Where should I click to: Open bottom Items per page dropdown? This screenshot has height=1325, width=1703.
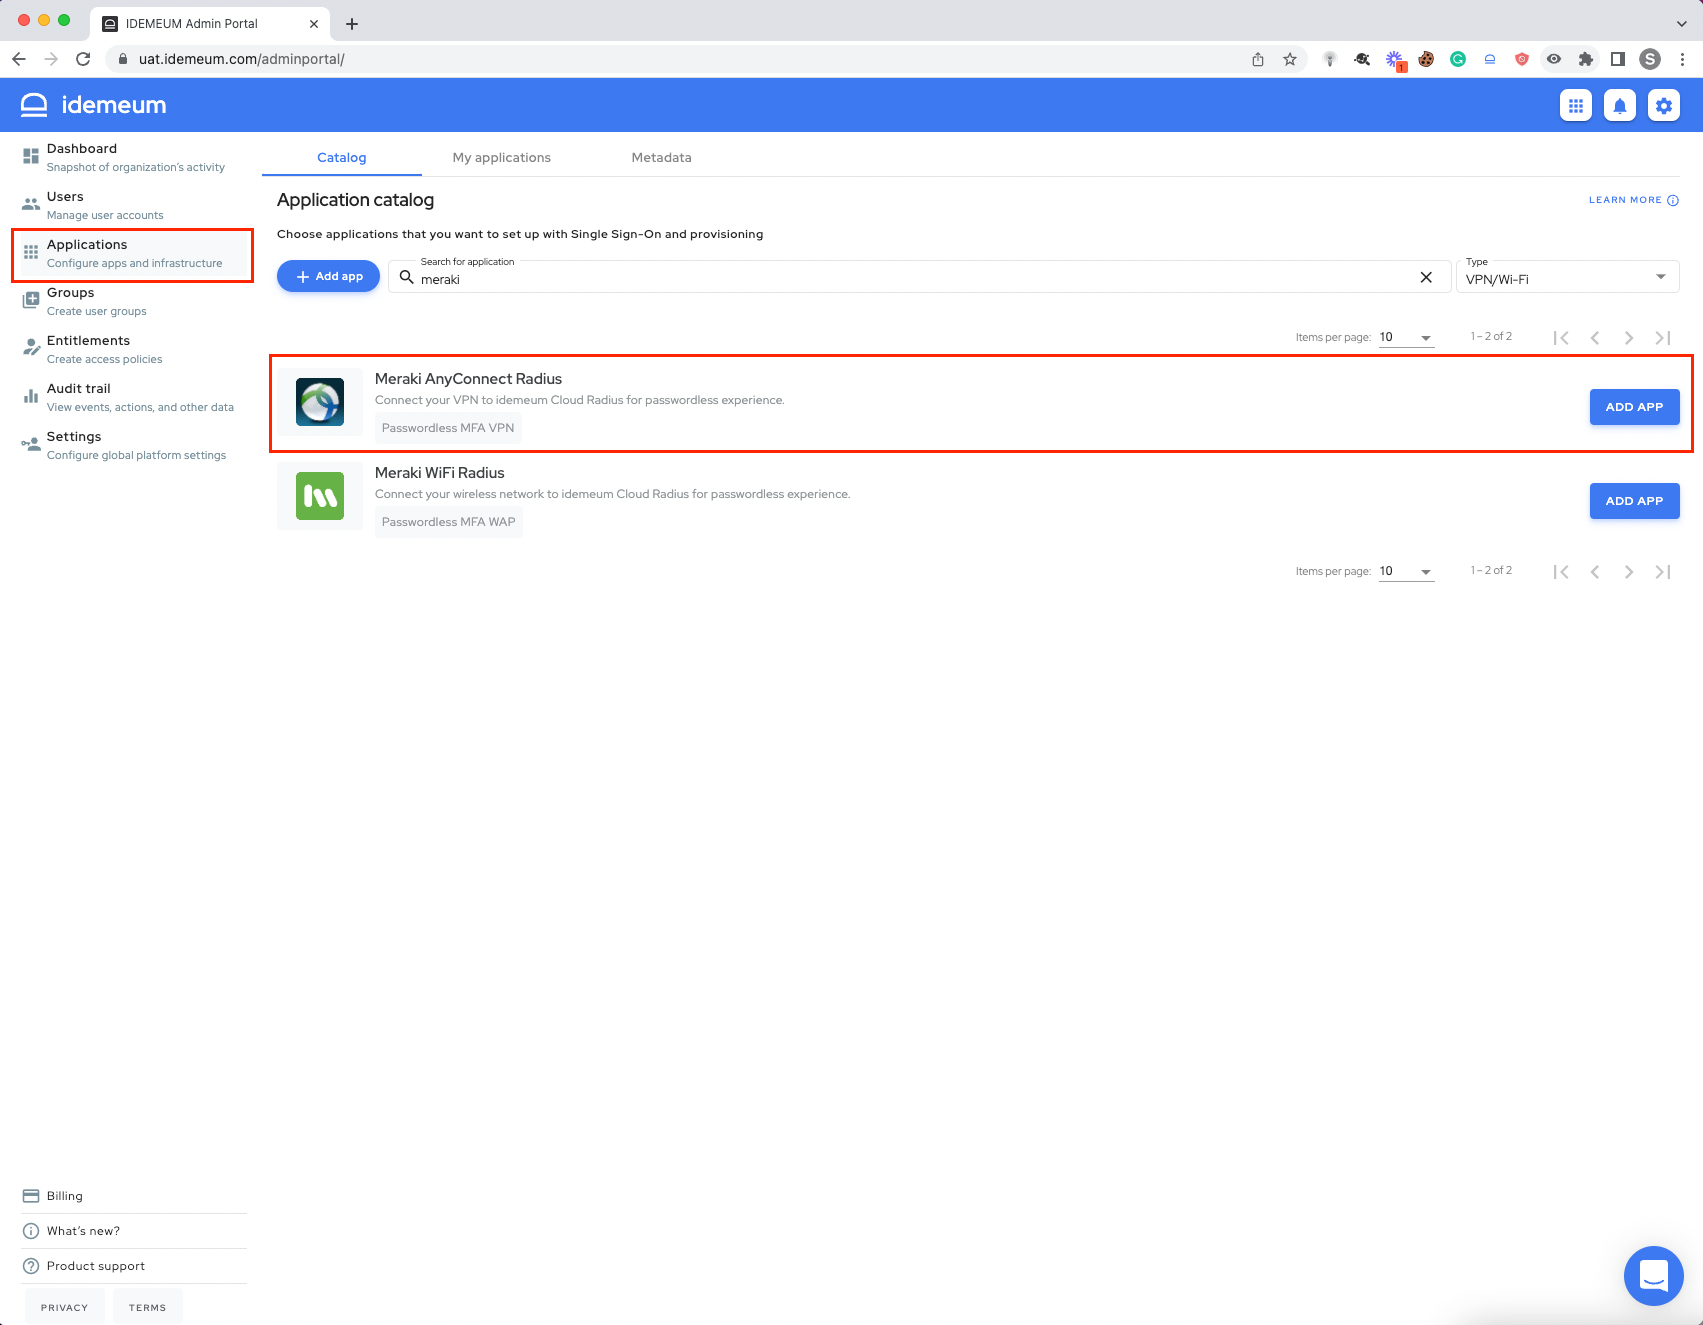[x=1407, y=571]
